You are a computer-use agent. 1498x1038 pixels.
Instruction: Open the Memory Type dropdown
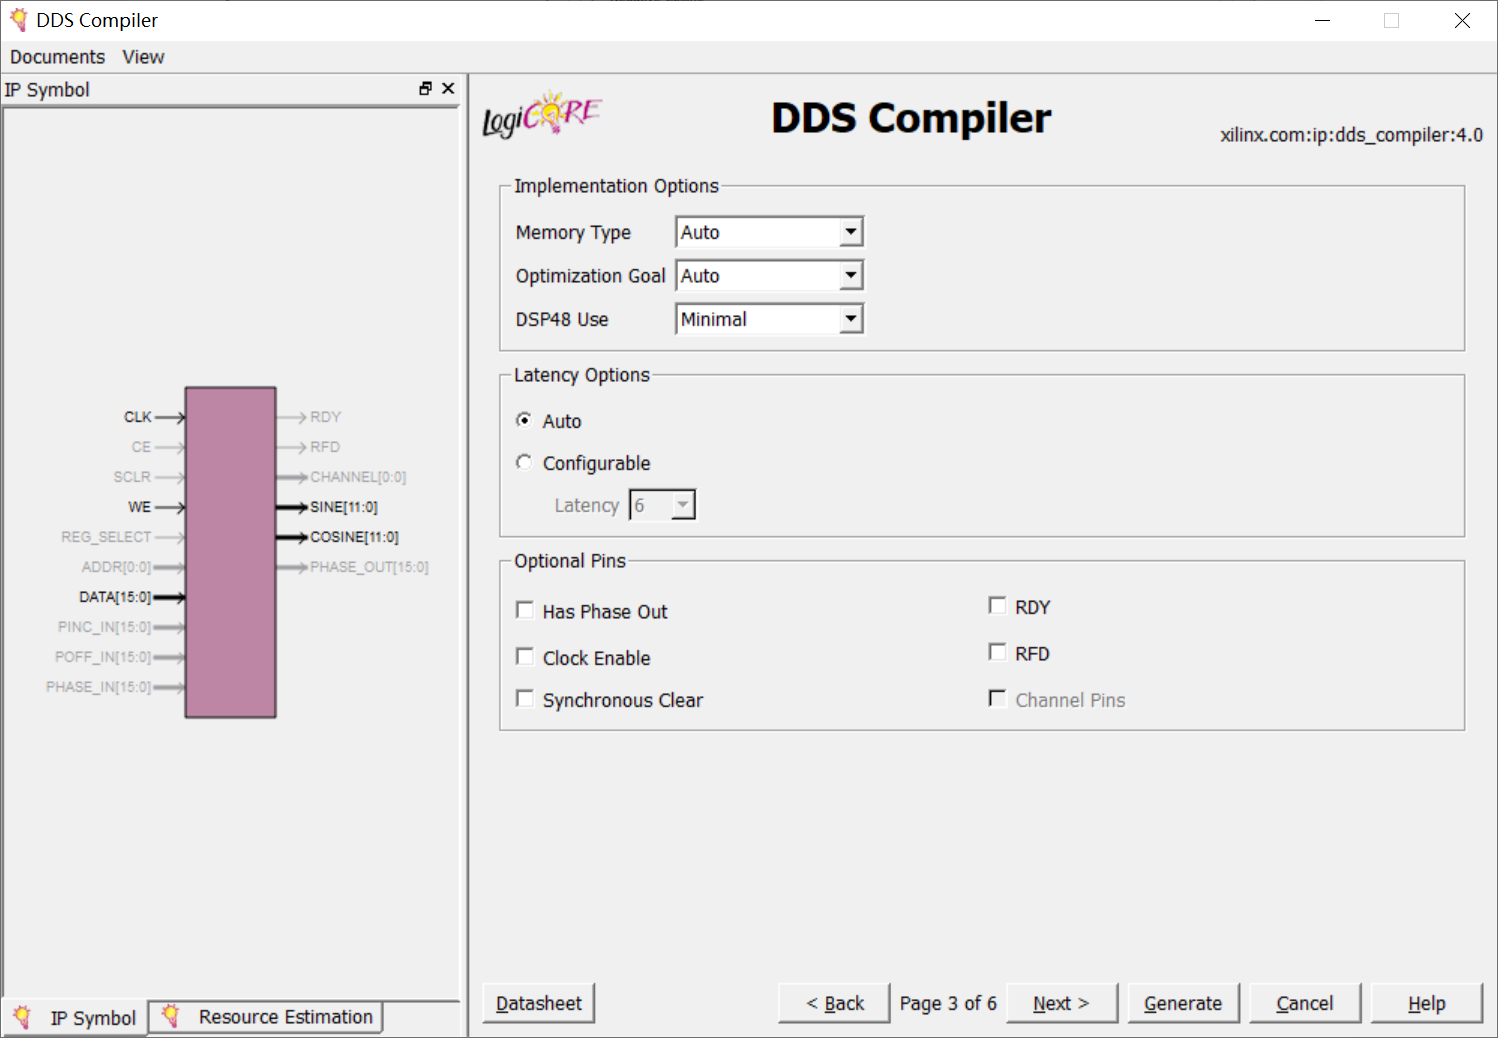tap(769, 232)
